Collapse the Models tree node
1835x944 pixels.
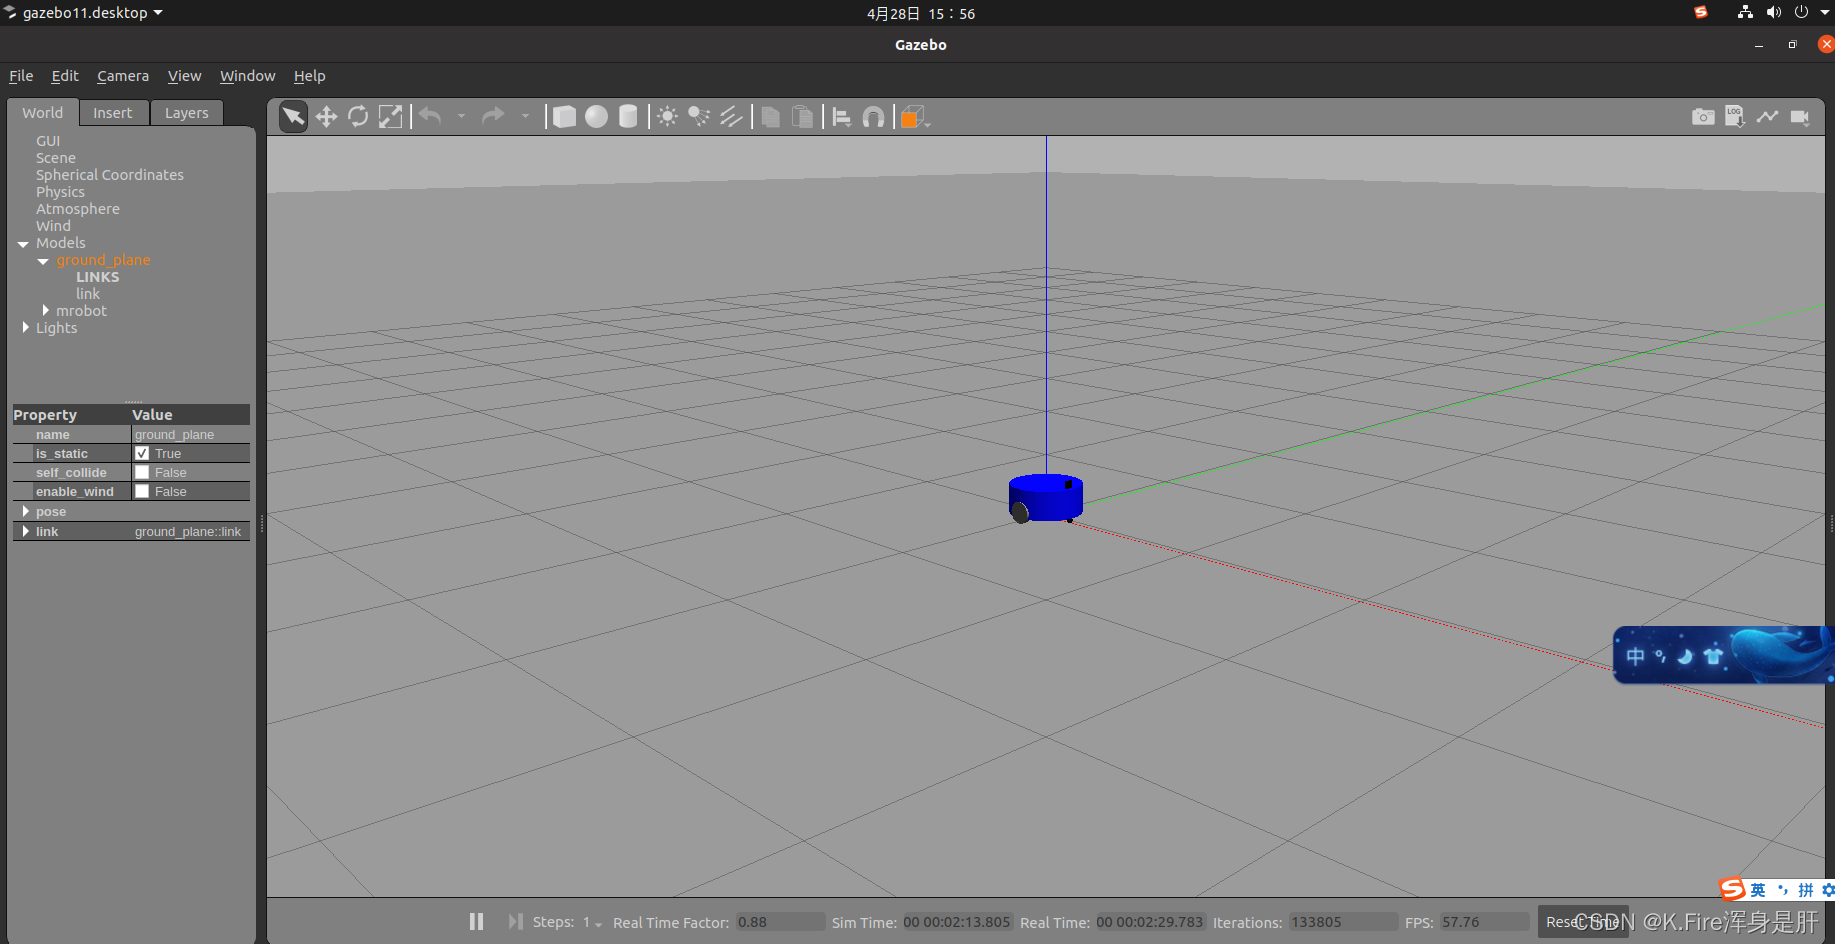point(23,244)
